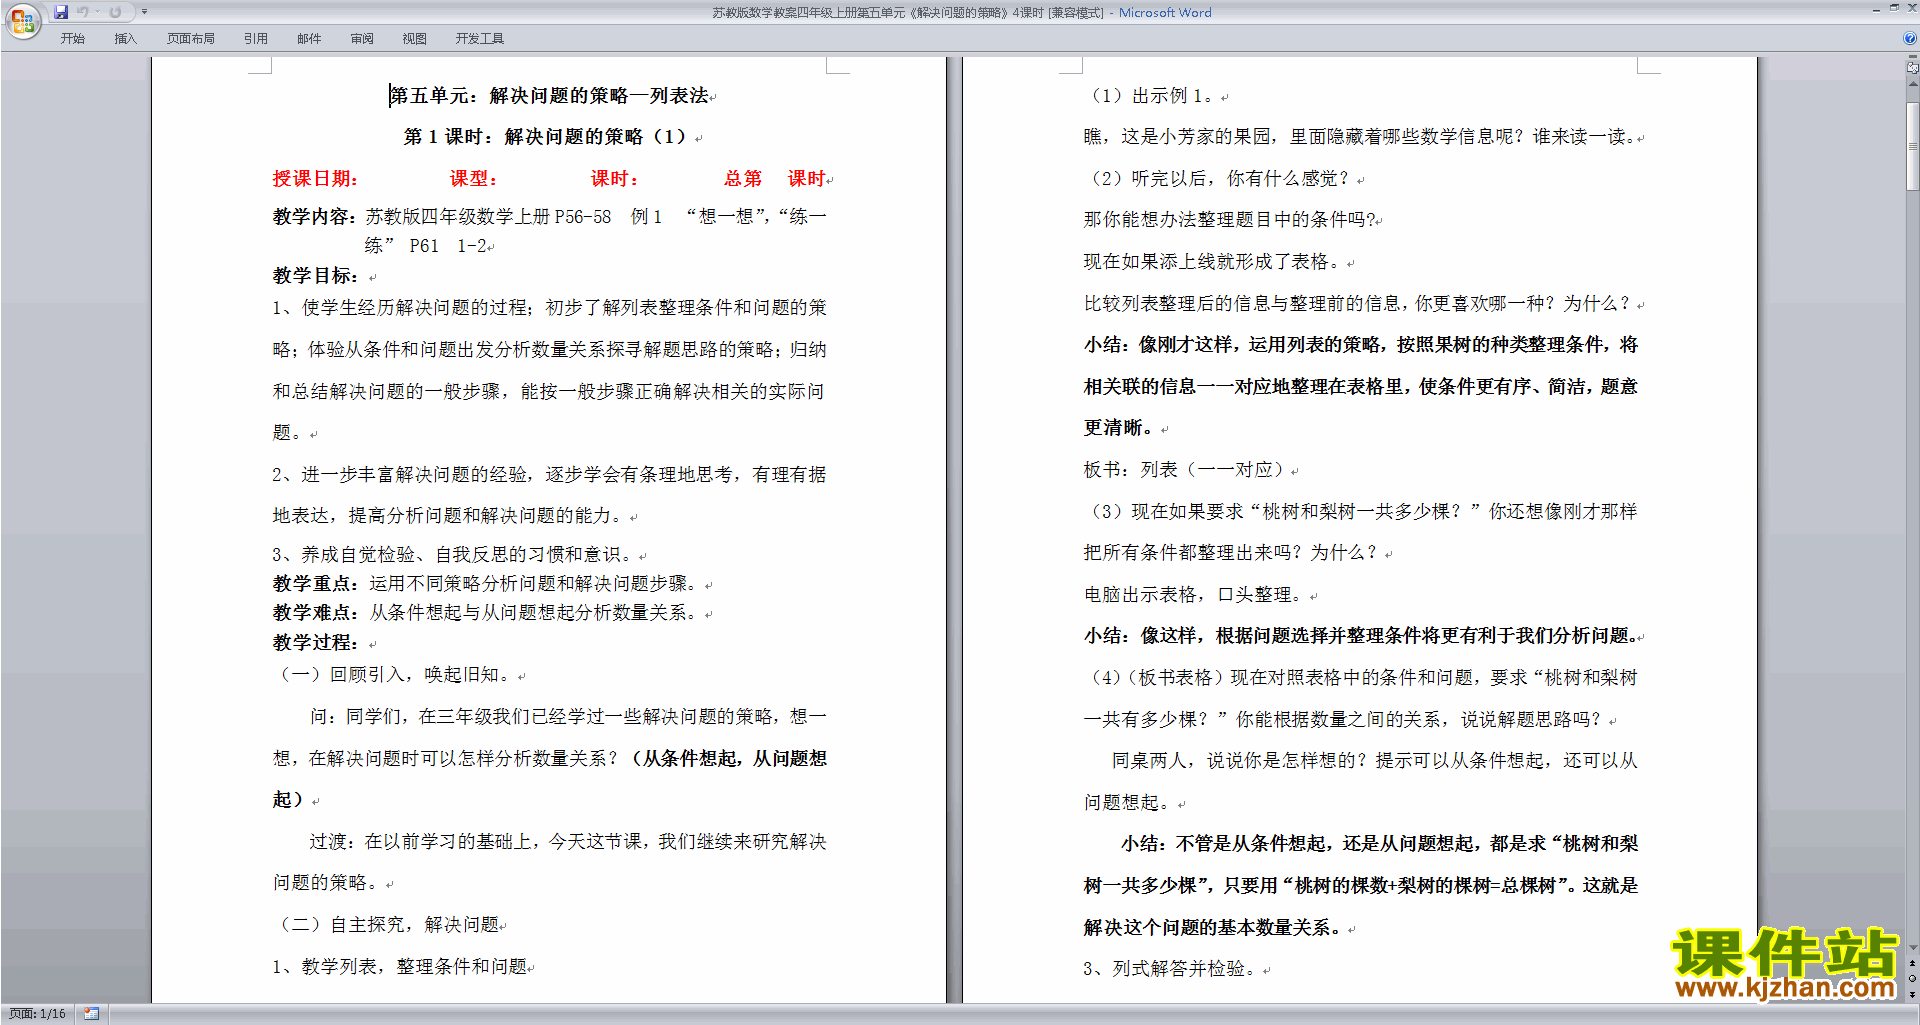Click the bold label 教学目标：
Image resolution: width=1920 pixels, height=1025 pixels.
316,276
